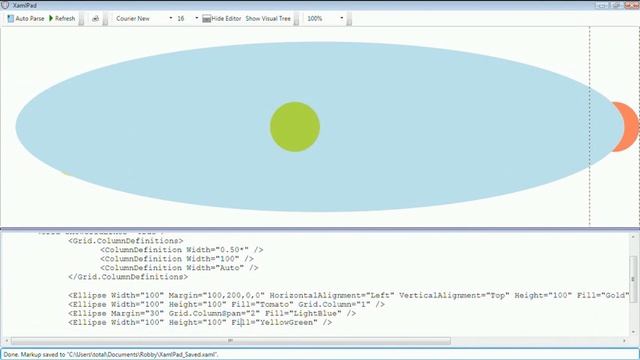Click the text Fill="LightBlue" in editor
This screenshot has width=640, height=360.
303,313
